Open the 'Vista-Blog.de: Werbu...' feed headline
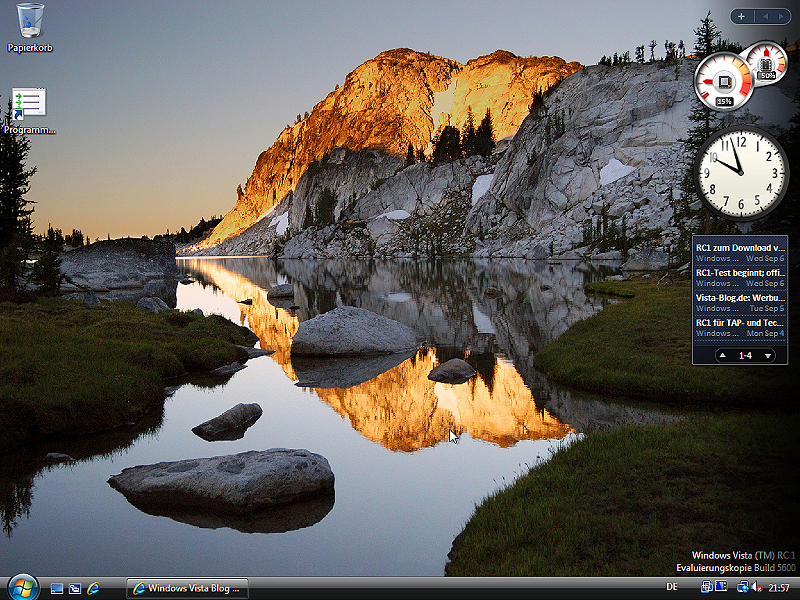Viewport: 800px width, 600px height. 740,297
